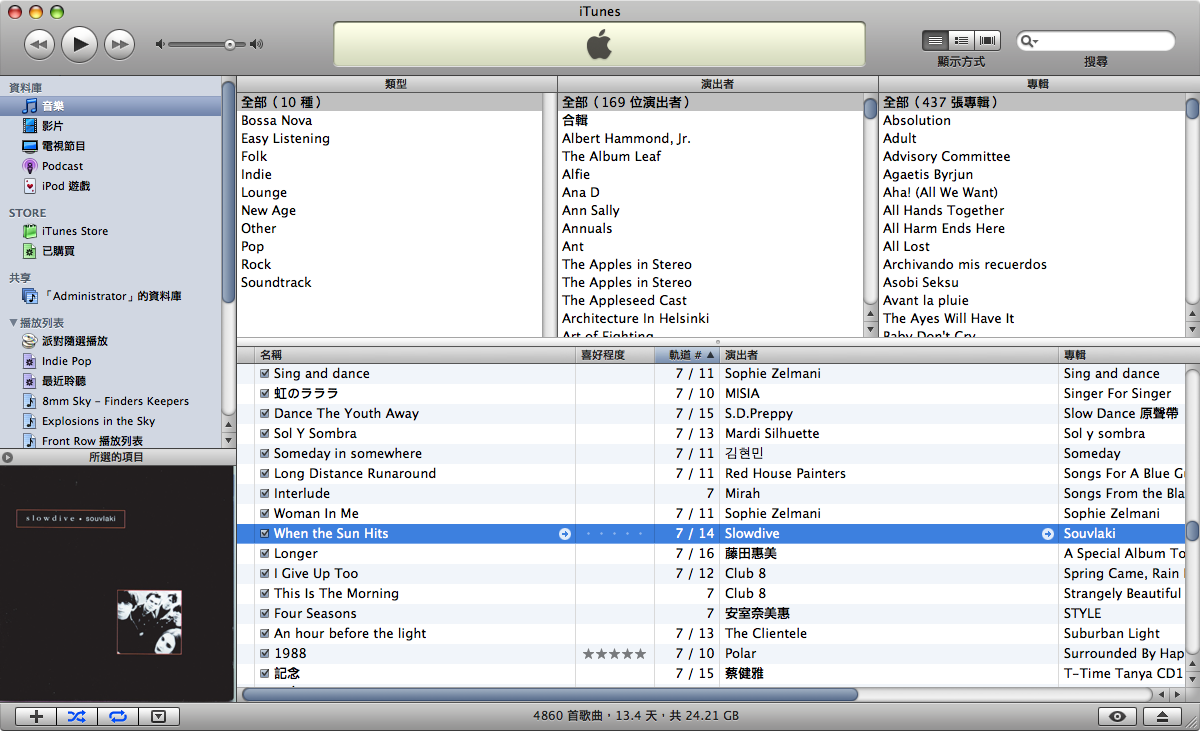Select 音樂 in the library sidebar
This screenshot has height=731, width=1200.
pos(110,106)
